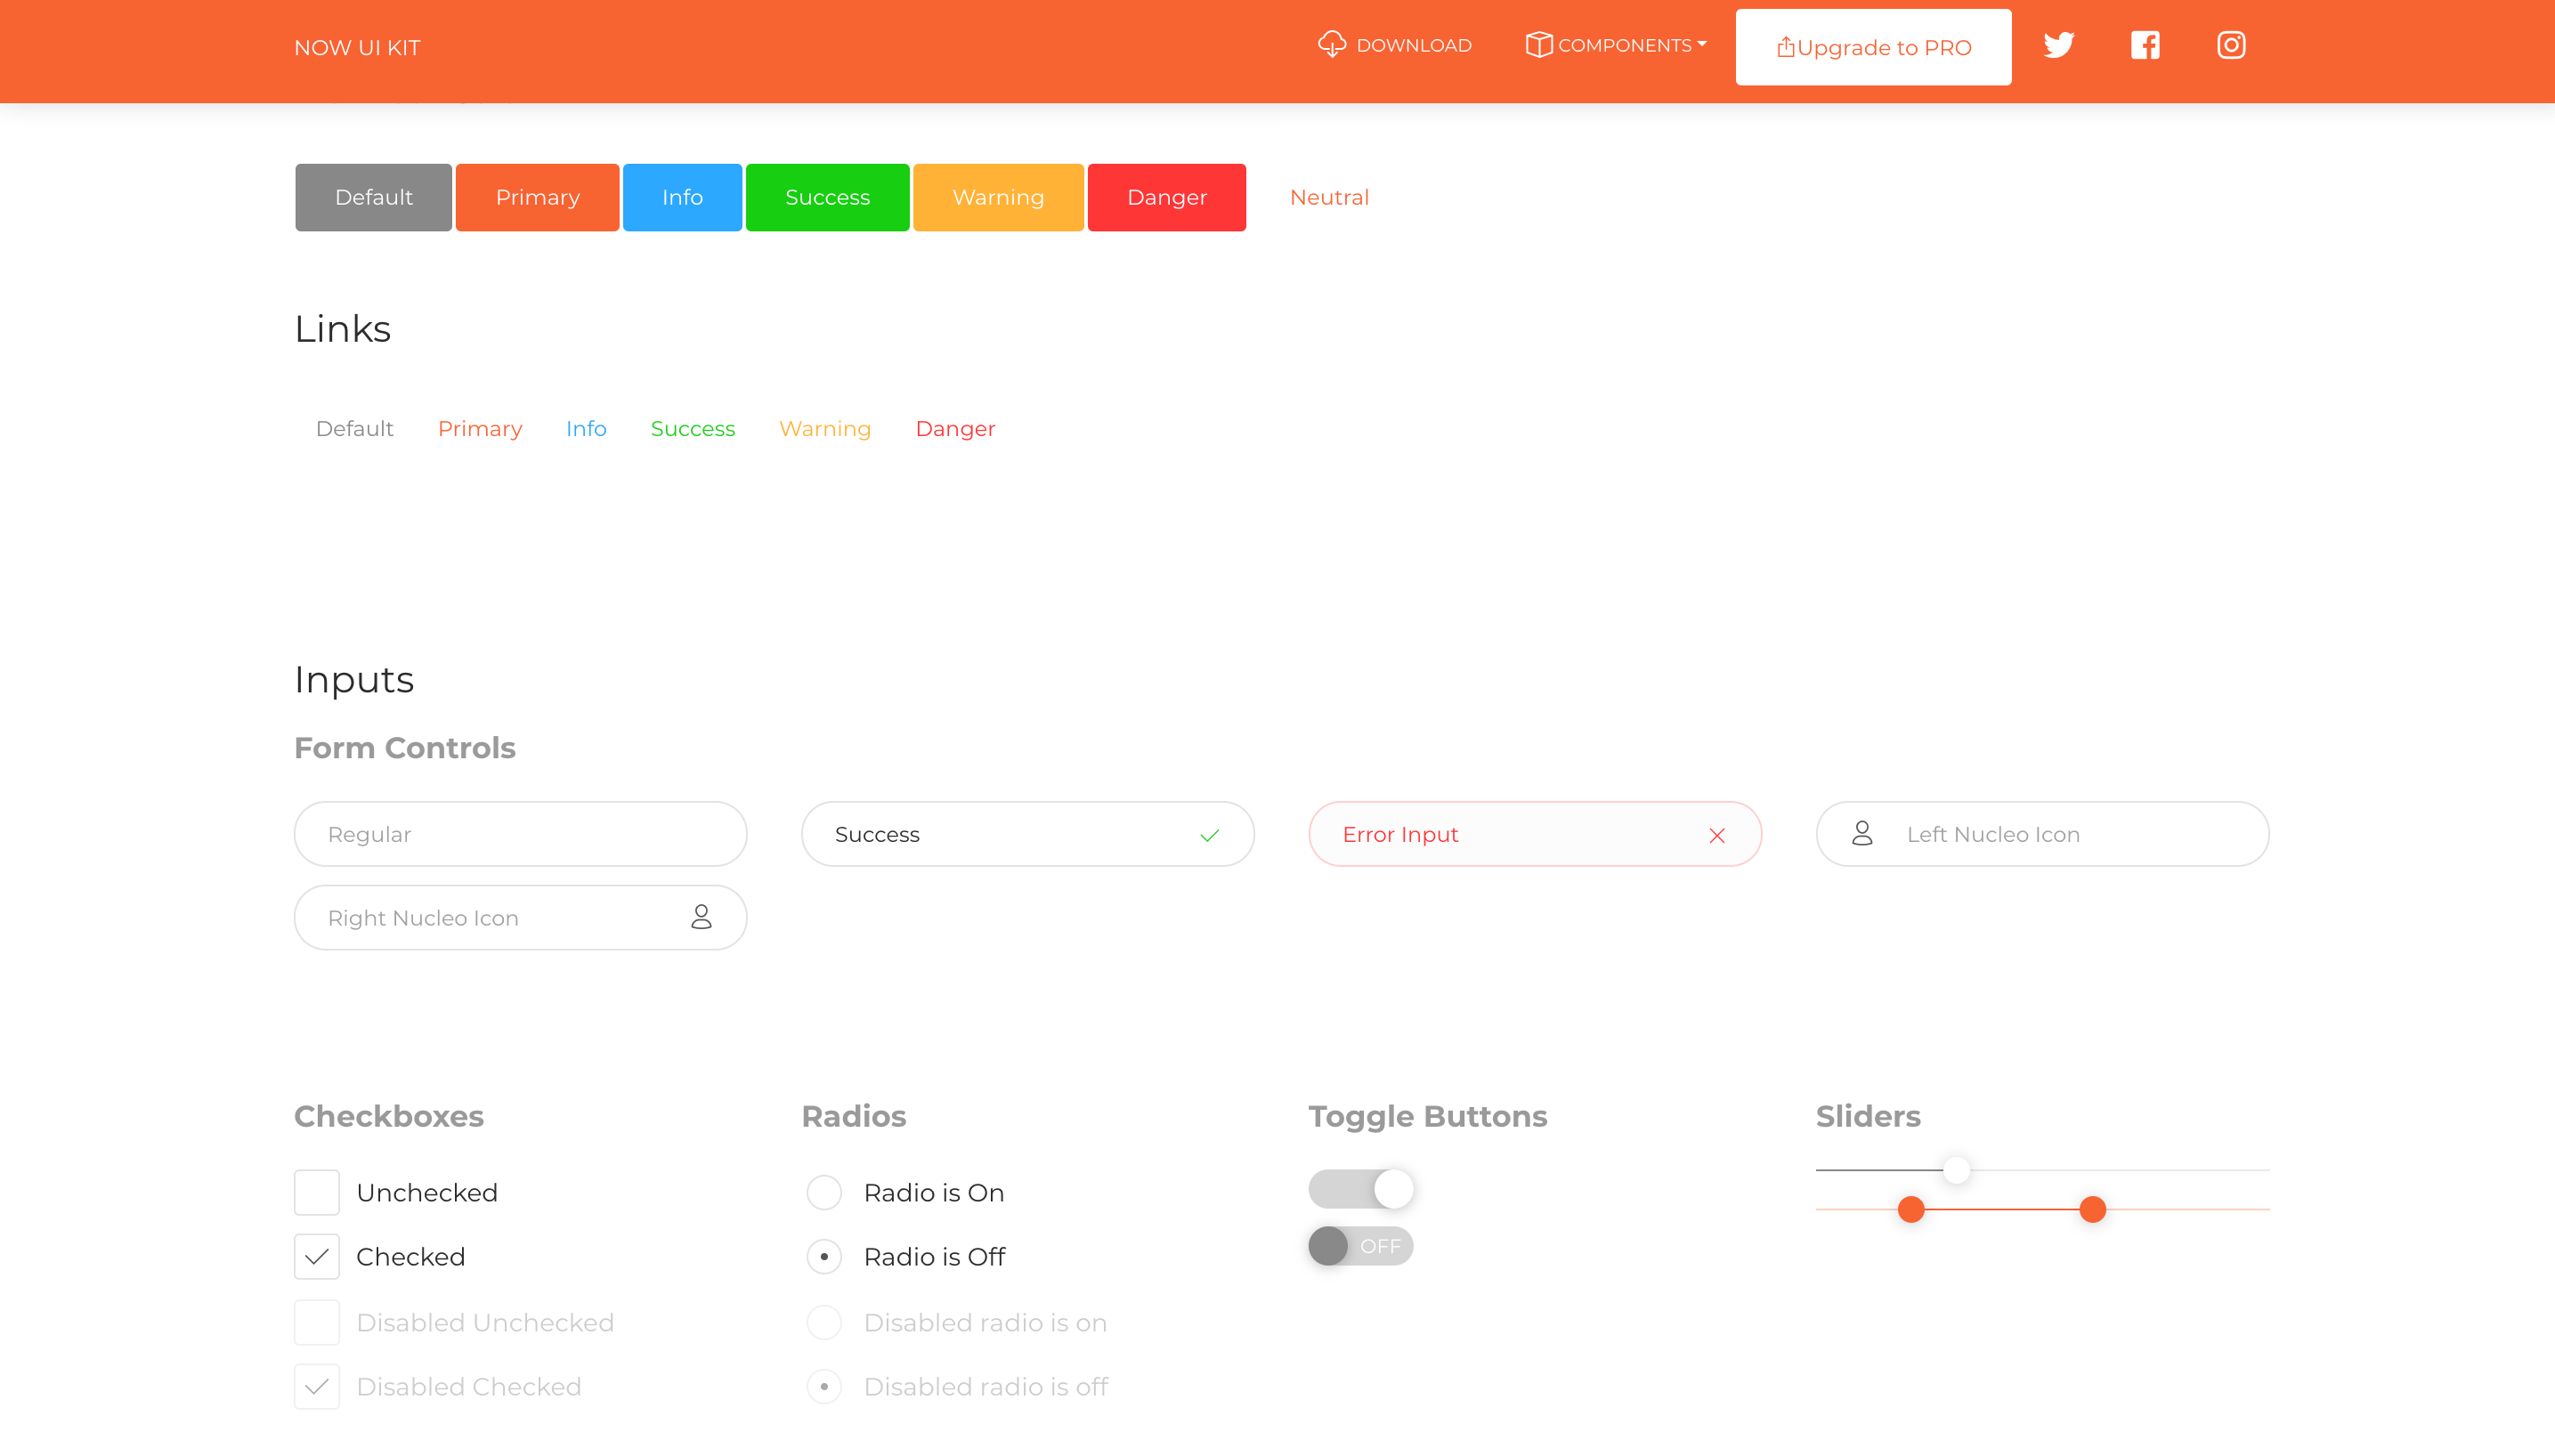Click the blue Info button
This screenshot has width=2555, height=1456.
point(682,197)
